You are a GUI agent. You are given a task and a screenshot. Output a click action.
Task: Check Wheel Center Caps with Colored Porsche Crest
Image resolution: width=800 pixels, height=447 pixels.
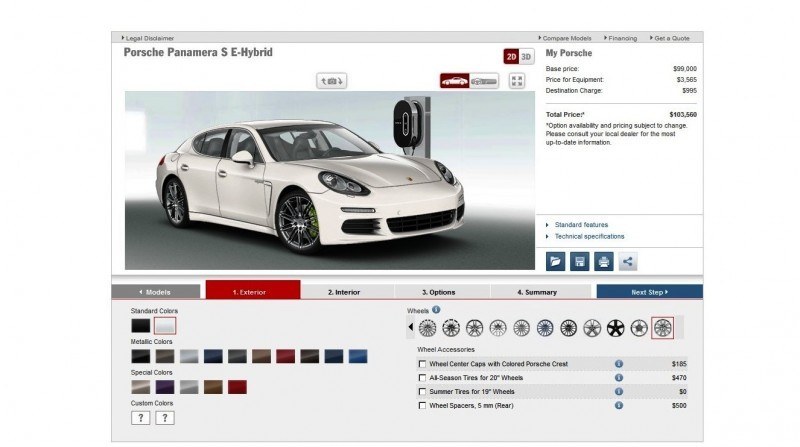coord(422,364)
